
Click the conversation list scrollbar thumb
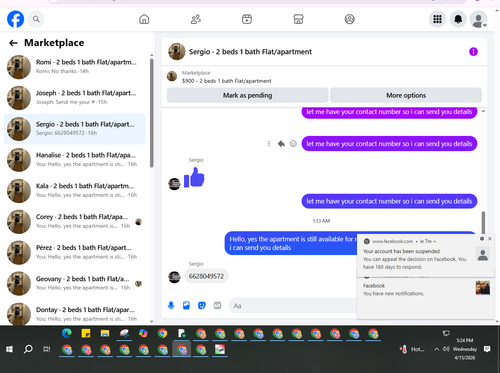tap(152, 113)
